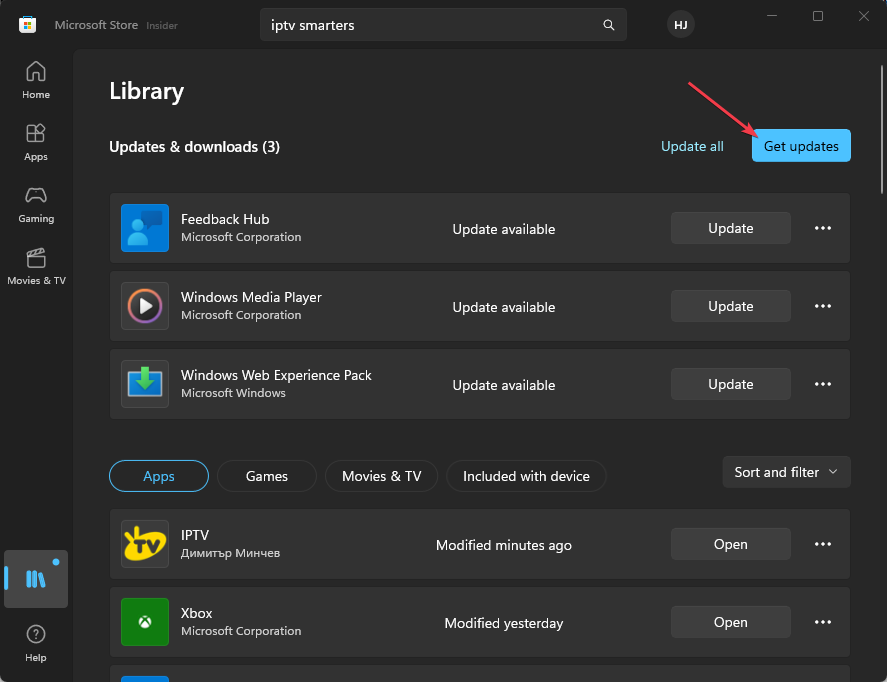
Task: Expand the Sort and filter dropdown
Action: [786, 472]
